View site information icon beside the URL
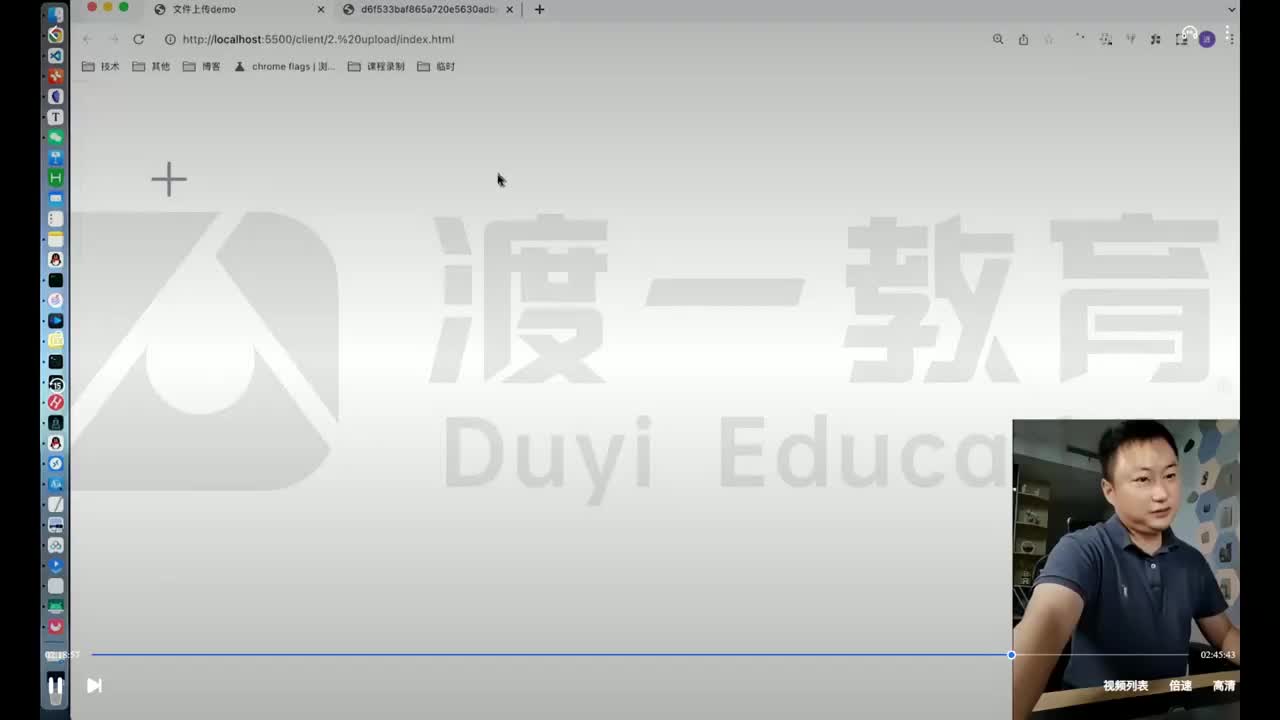 (x=170, y=39)
